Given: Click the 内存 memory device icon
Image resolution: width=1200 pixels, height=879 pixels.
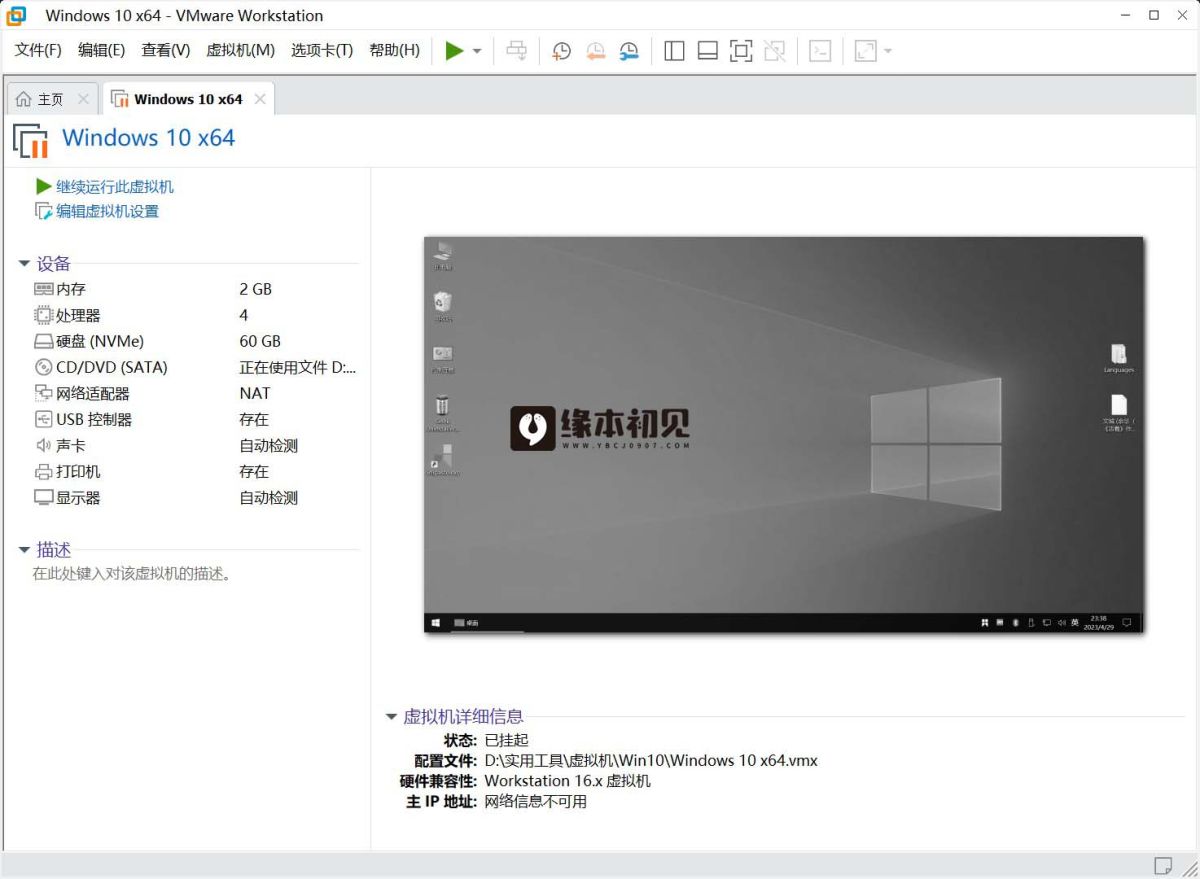Looking at the screenshot, I should pyautogui.click(x=43, y=289).
